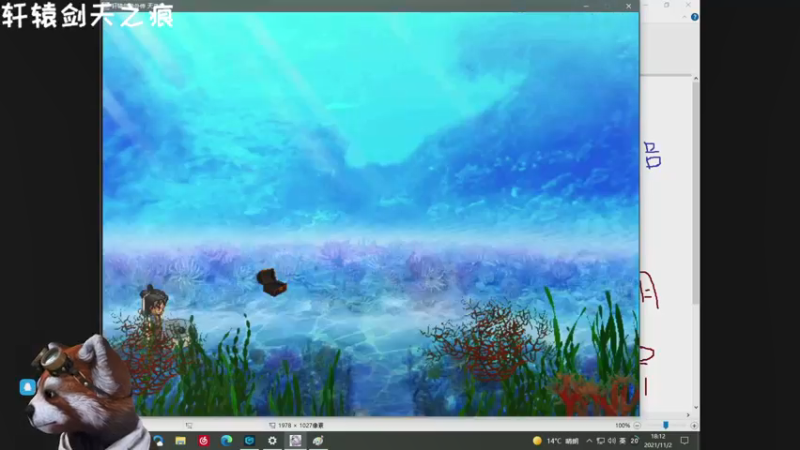Click the floating treasure chest in the game
The width and height of the screenshot is (800, 450).
pyautogui.click(x=271, y=282)
